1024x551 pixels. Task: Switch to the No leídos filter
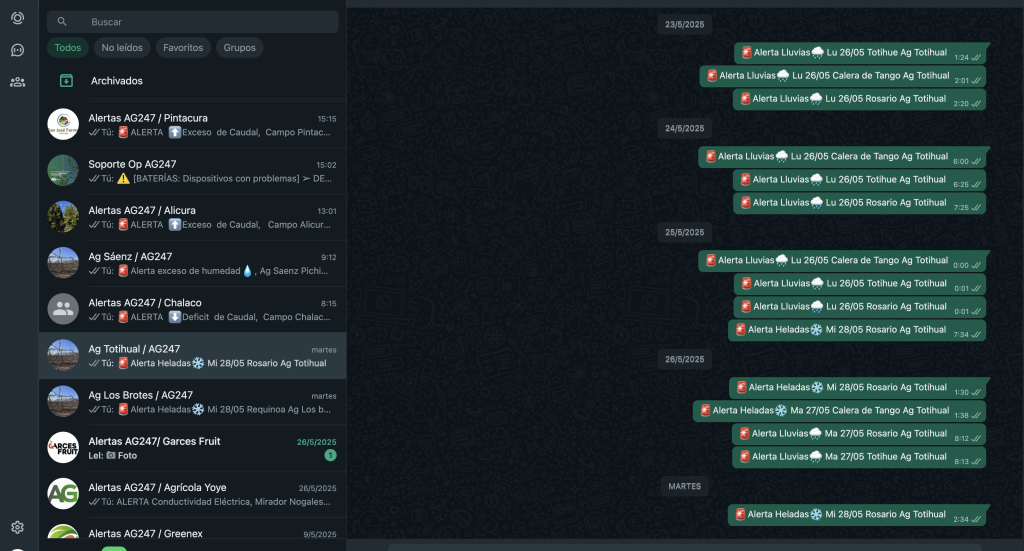click(x=122, y=47)
